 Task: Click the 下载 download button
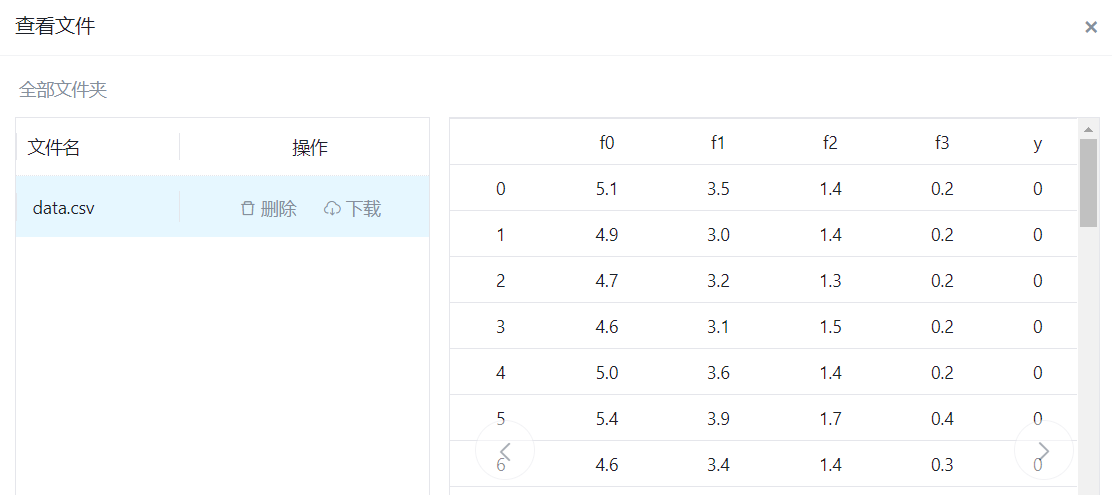(353, 209)
